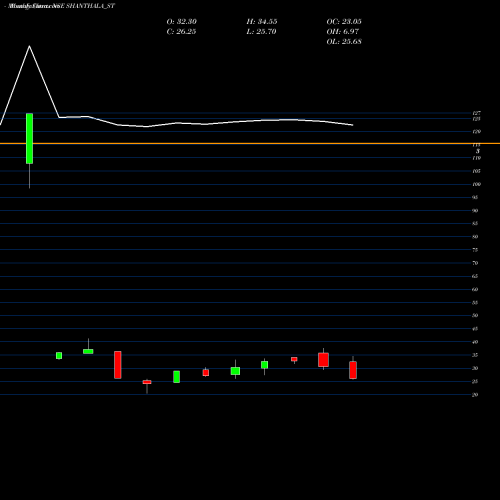Click the 100 price axis label
The image size is (500, 500).
tap(476, 184)
